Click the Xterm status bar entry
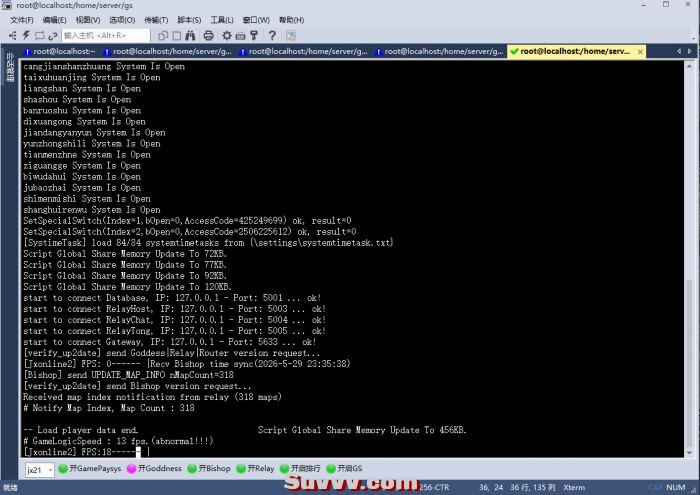Screen dimensions: 700x495 coord(574,487)
